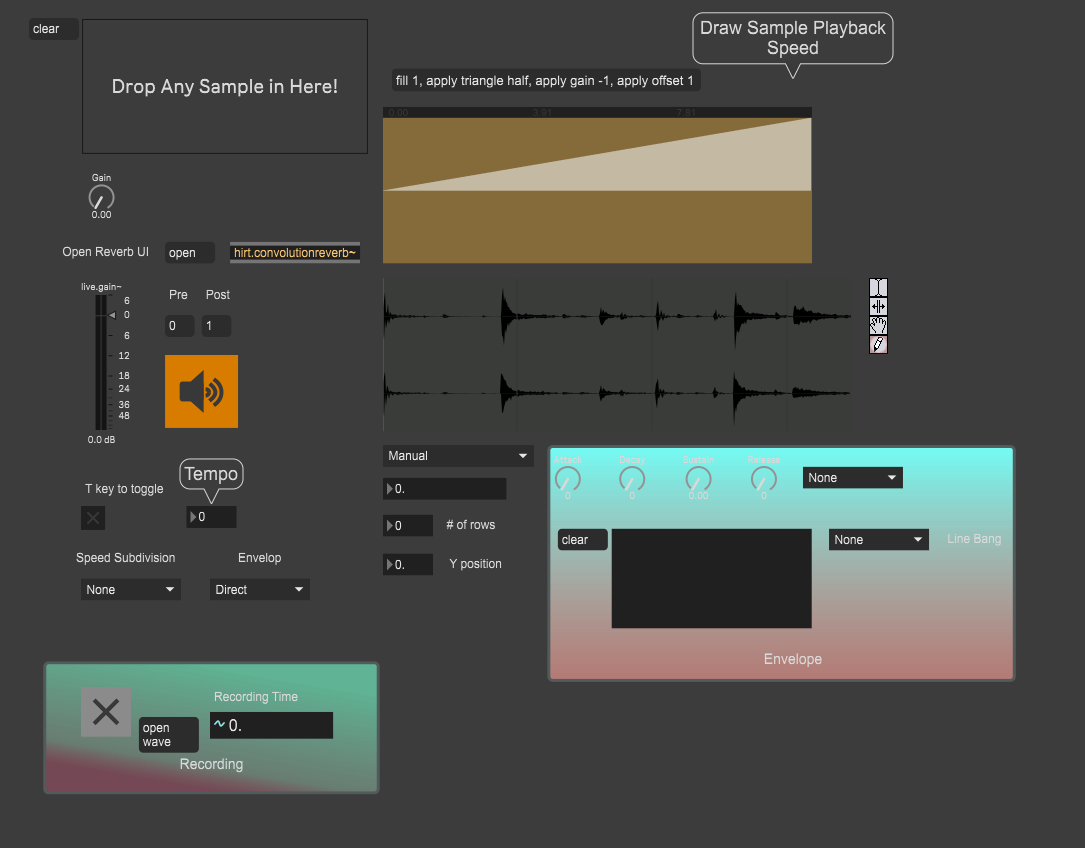Screen dimensions: 1085x848
Task: Adjust the Attack knob in the Envelope panel
Action: pos(568,481)
